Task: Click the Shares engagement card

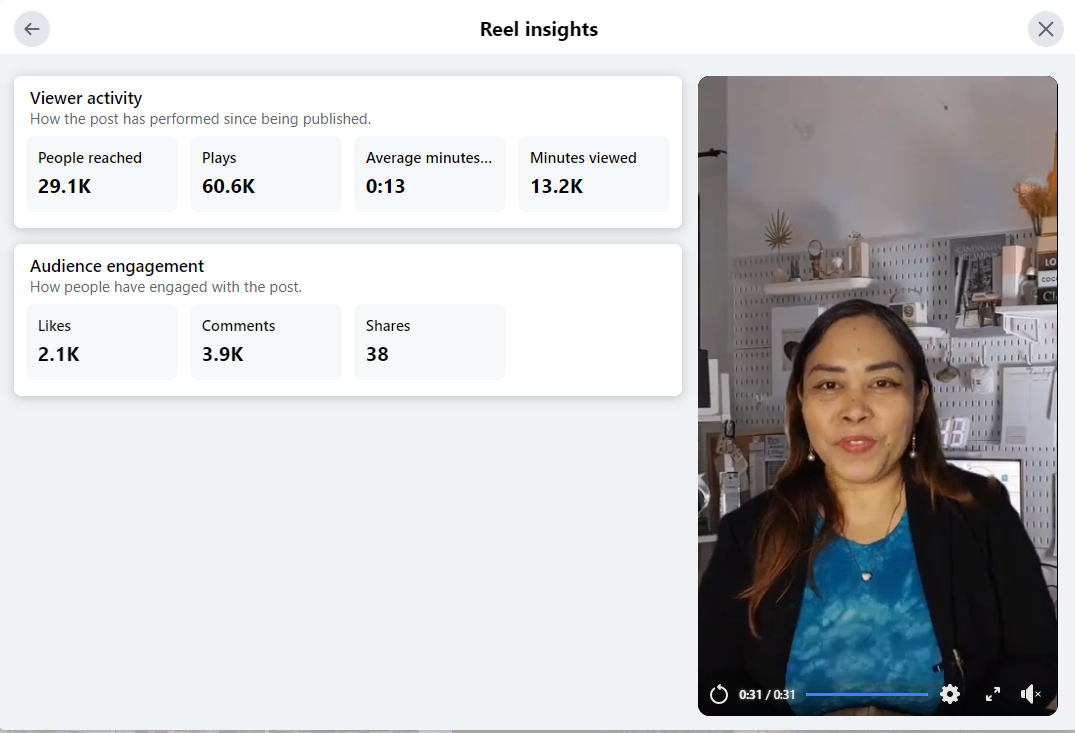Action: coord(430,341)
